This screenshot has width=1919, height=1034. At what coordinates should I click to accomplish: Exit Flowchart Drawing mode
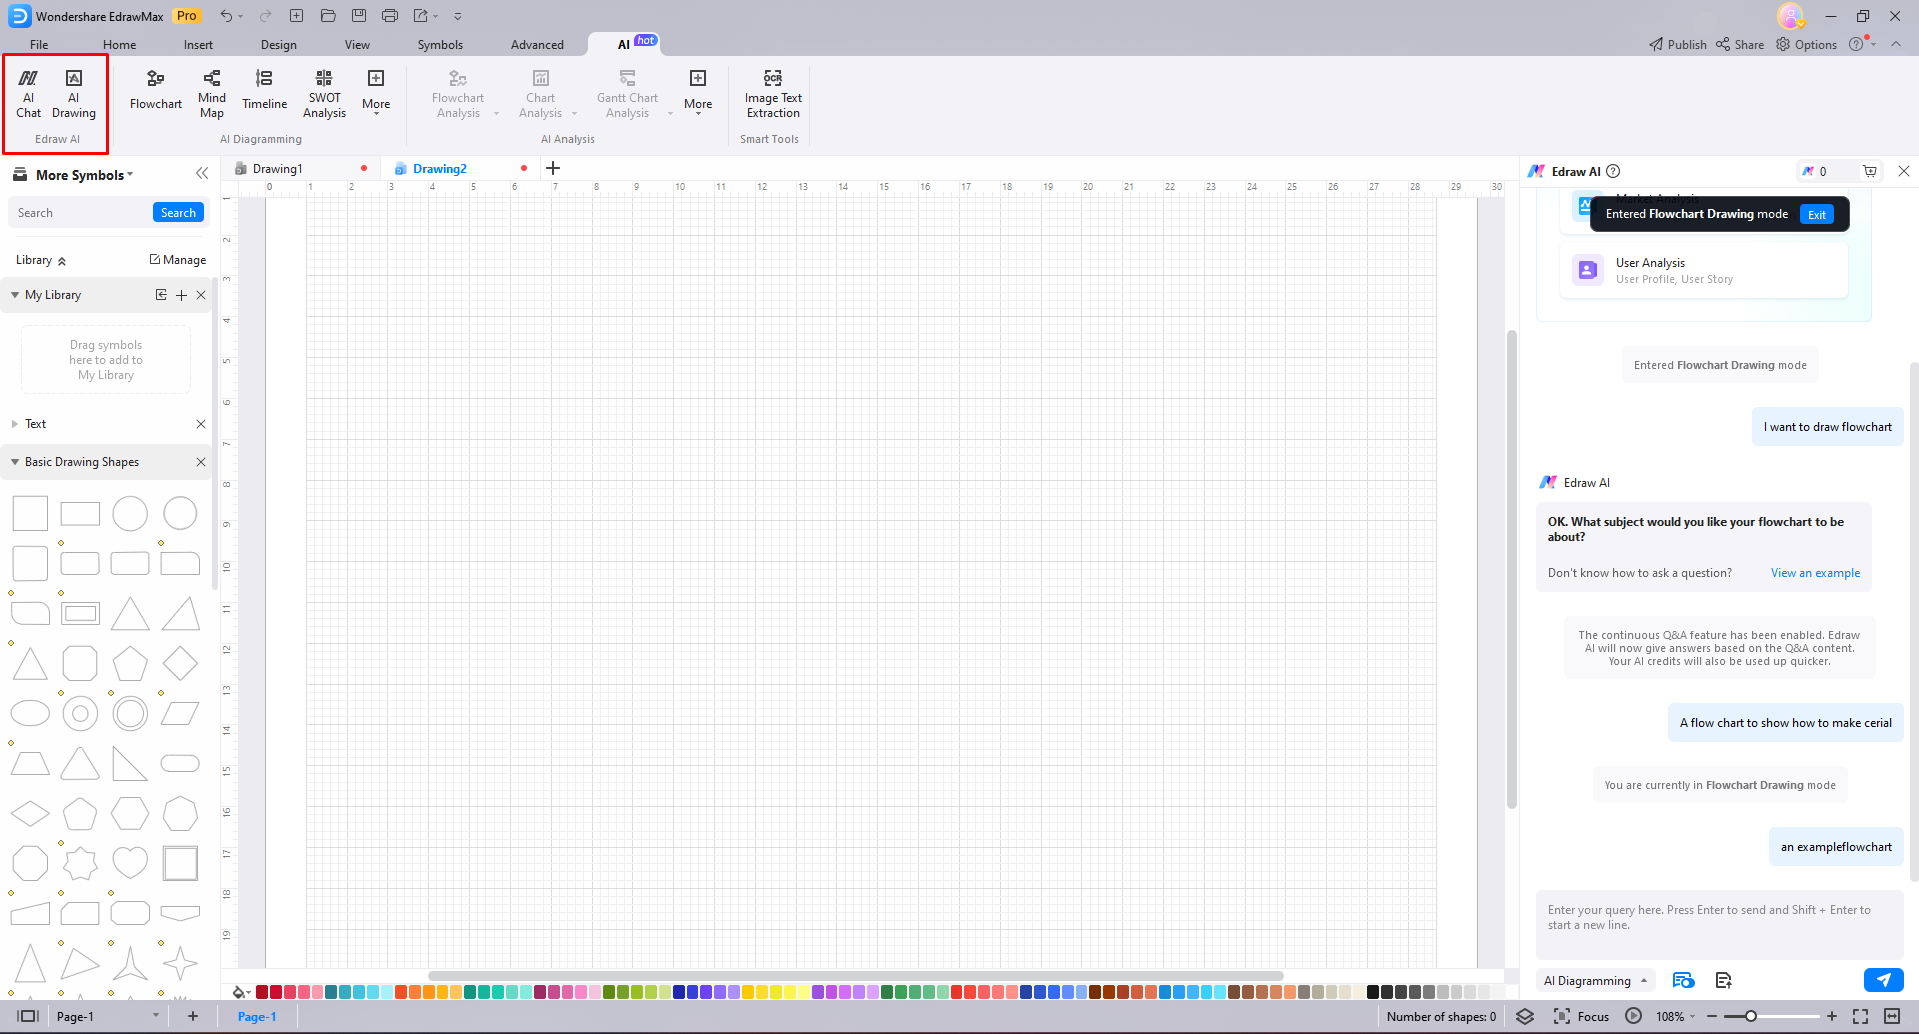tap(1817, 214)
